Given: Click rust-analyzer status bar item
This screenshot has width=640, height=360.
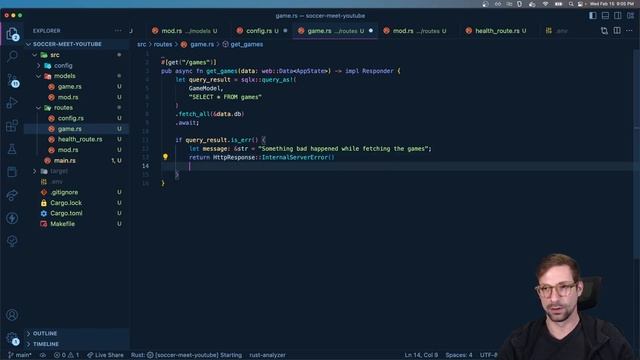Looking at the screenshot, I should pyautogui.click(x=267, y=355).
